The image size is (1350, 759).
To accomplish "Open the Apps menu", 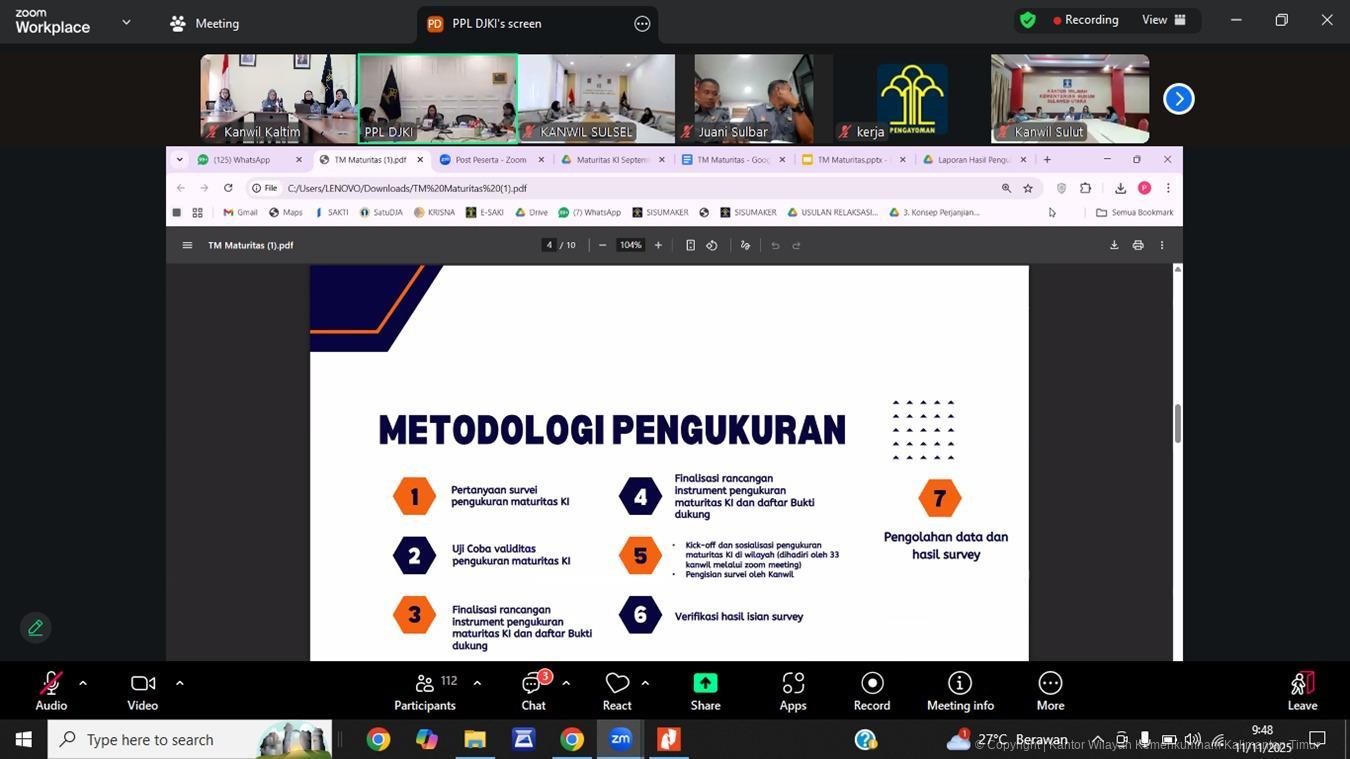I will click(x=793, y=691).
